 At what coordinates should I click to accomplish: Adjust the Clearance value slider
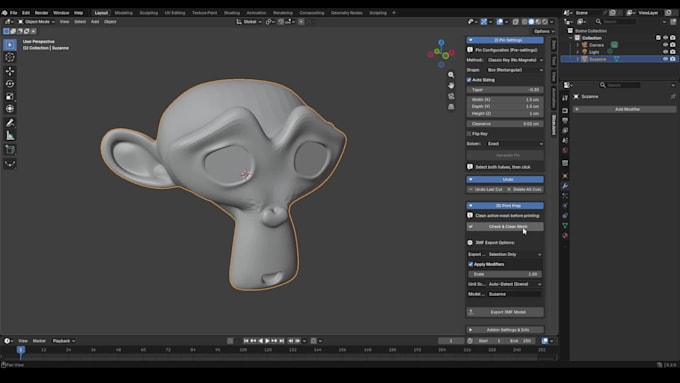tap(505, 124)
